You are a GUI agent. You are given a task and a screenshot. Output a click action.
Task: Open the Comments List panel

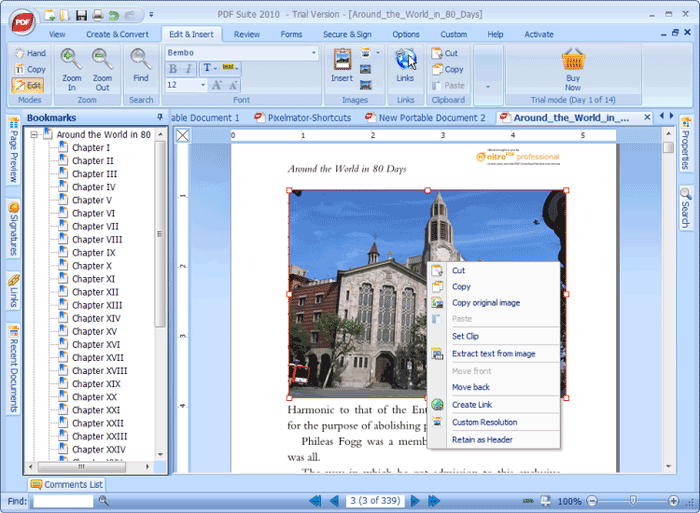[x=66, y=484]
